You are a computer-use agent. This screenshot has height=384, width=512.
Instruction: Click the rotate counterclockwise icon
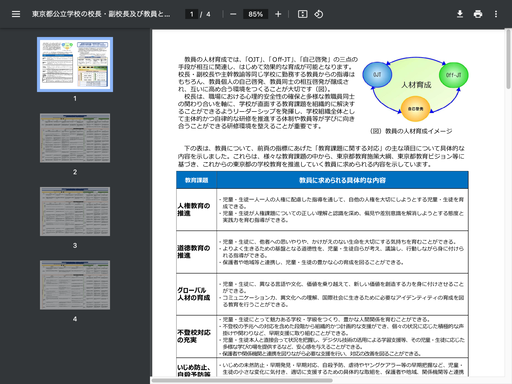click(319, 14)
